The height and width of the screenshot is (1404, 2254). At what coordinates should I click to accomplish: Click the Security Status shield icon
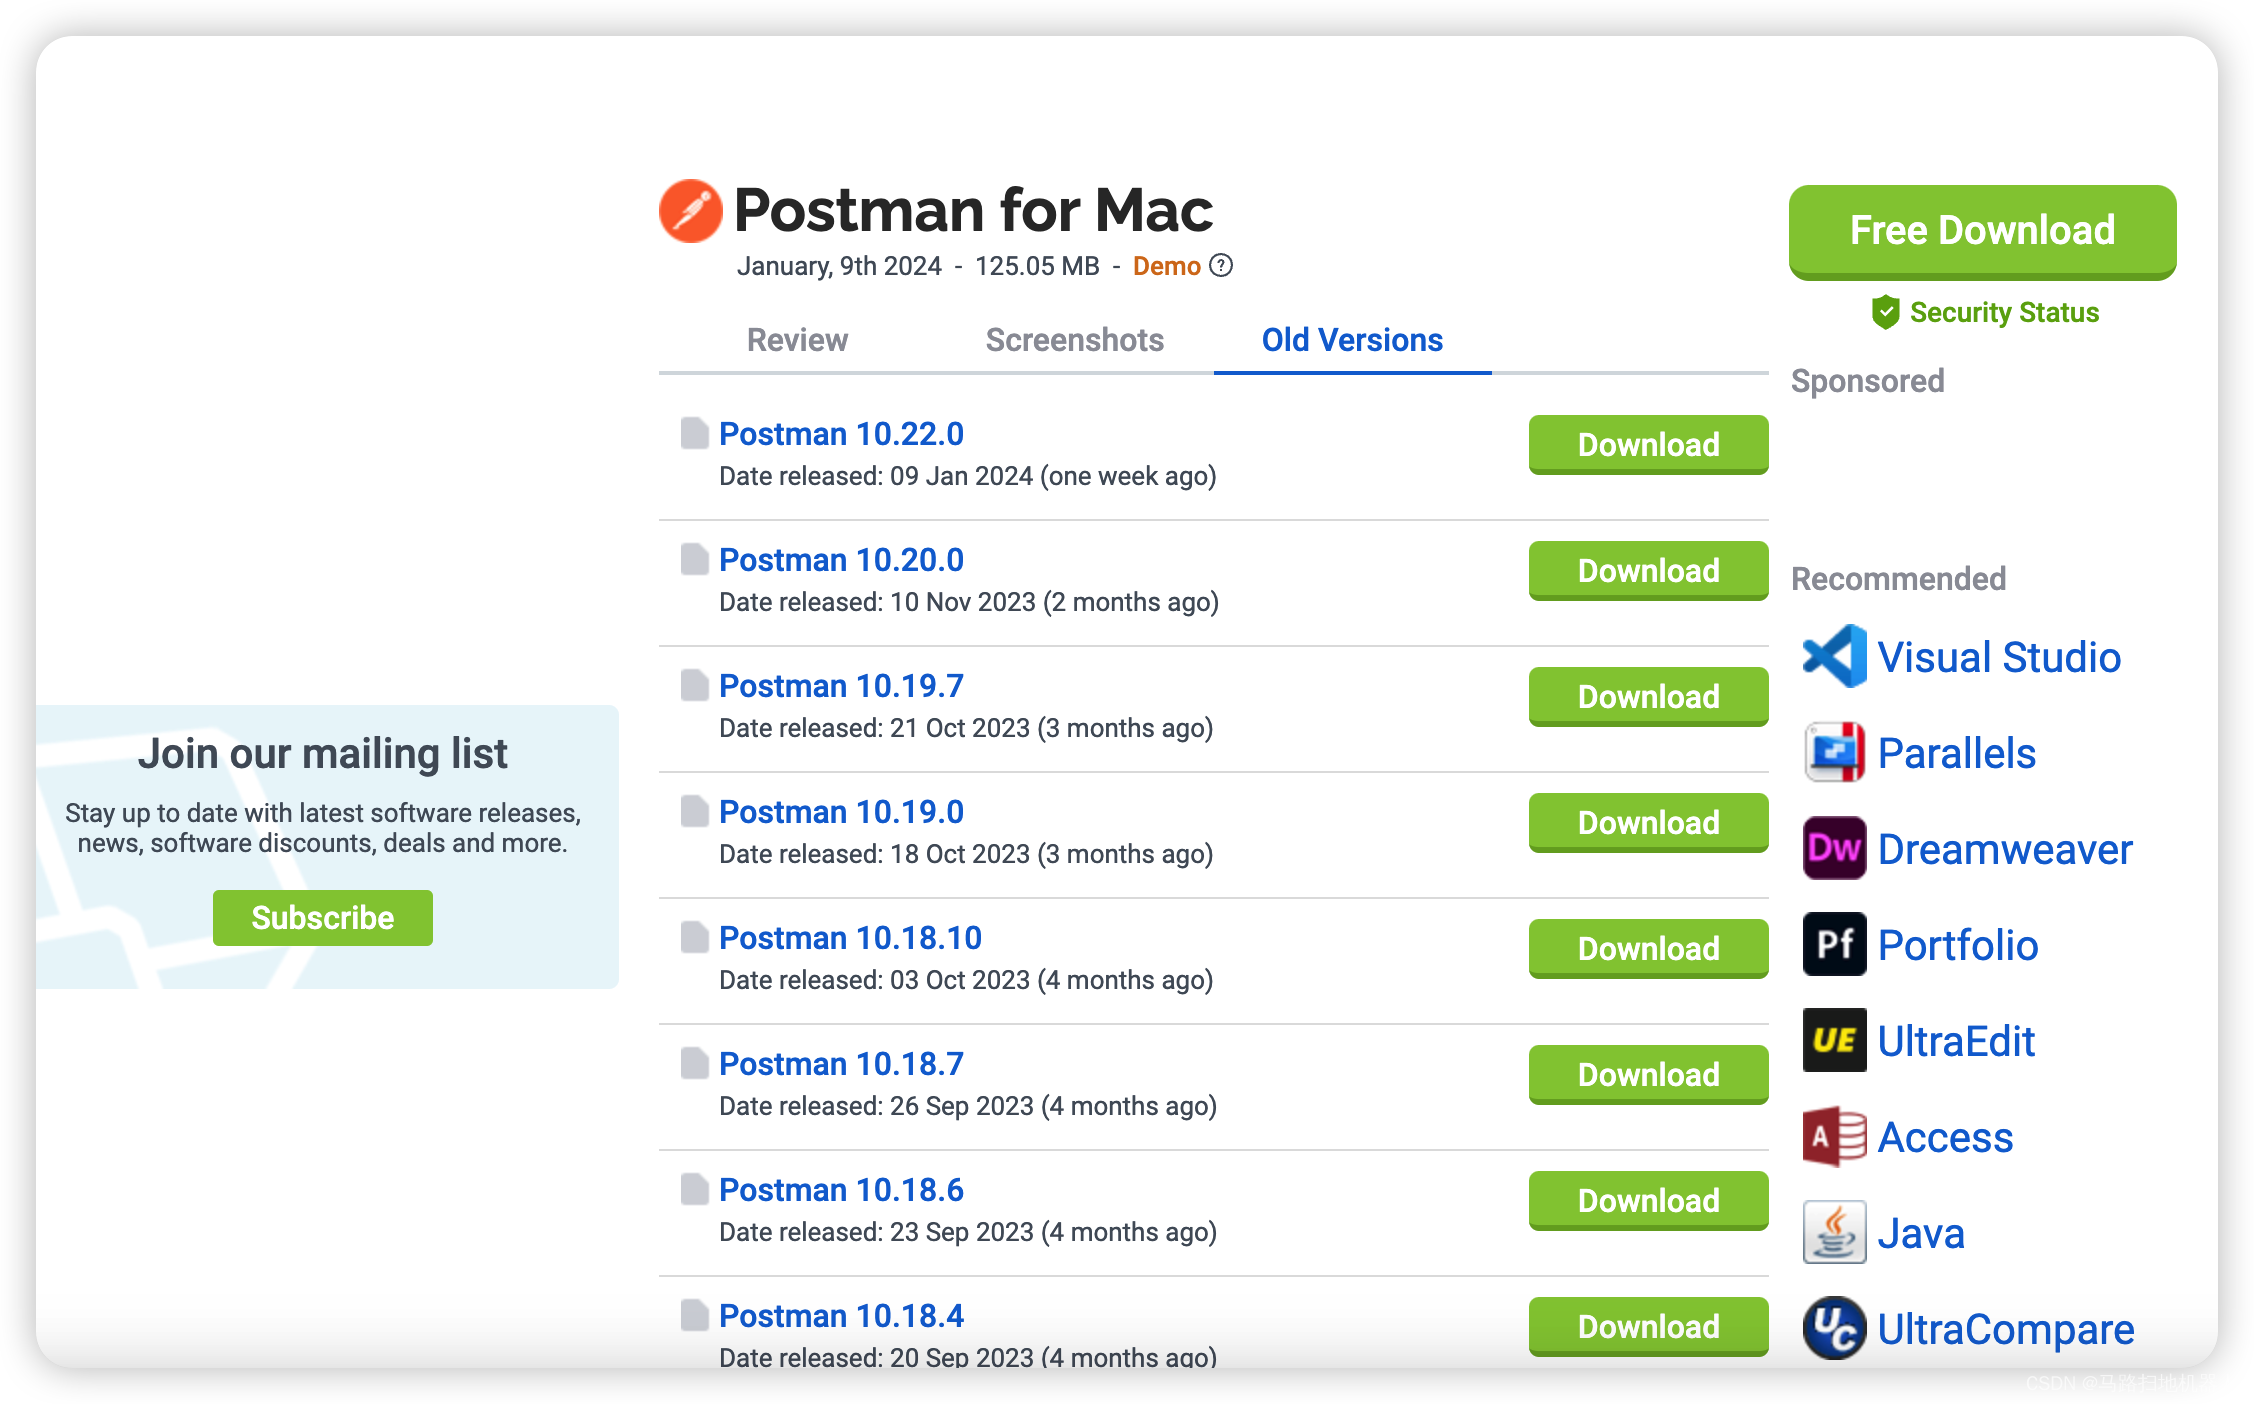(x=1885, y=312)
